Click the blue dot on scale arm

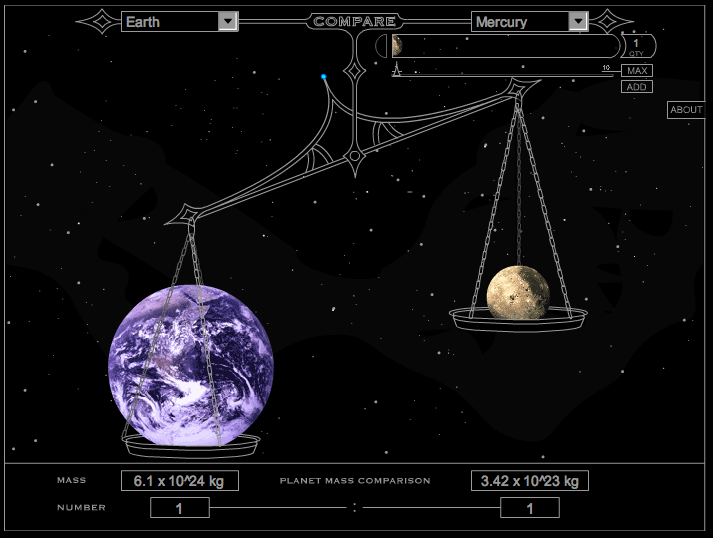click(x=324, y=76)
